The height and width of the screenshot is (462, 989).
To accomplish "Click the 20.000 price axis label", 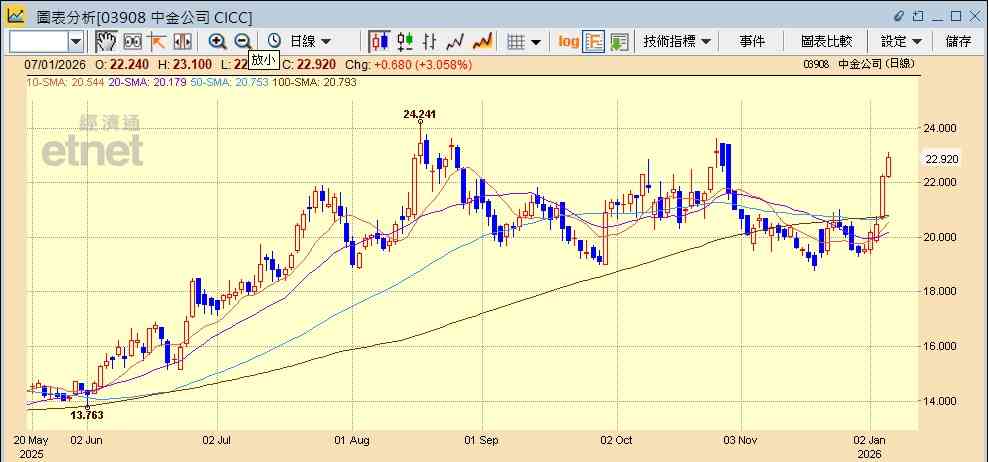I will 940,237.
